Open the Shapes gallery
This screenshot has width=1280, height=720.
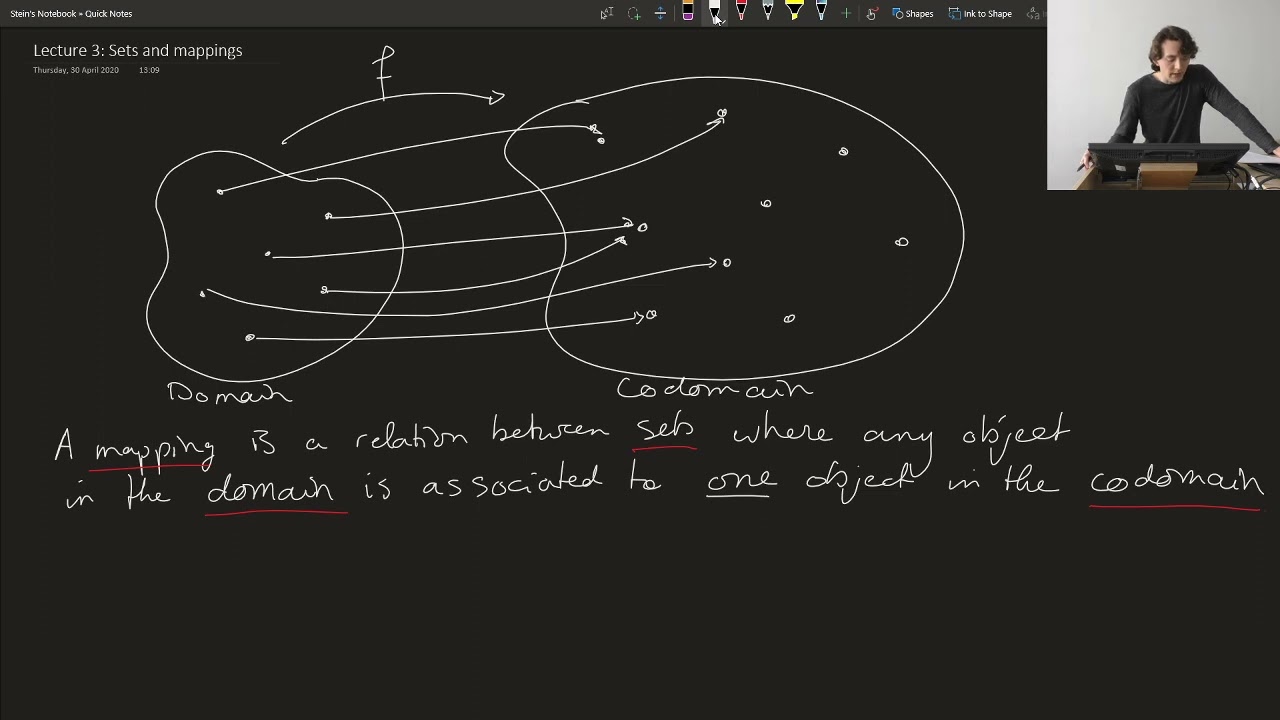pos(912,13)
